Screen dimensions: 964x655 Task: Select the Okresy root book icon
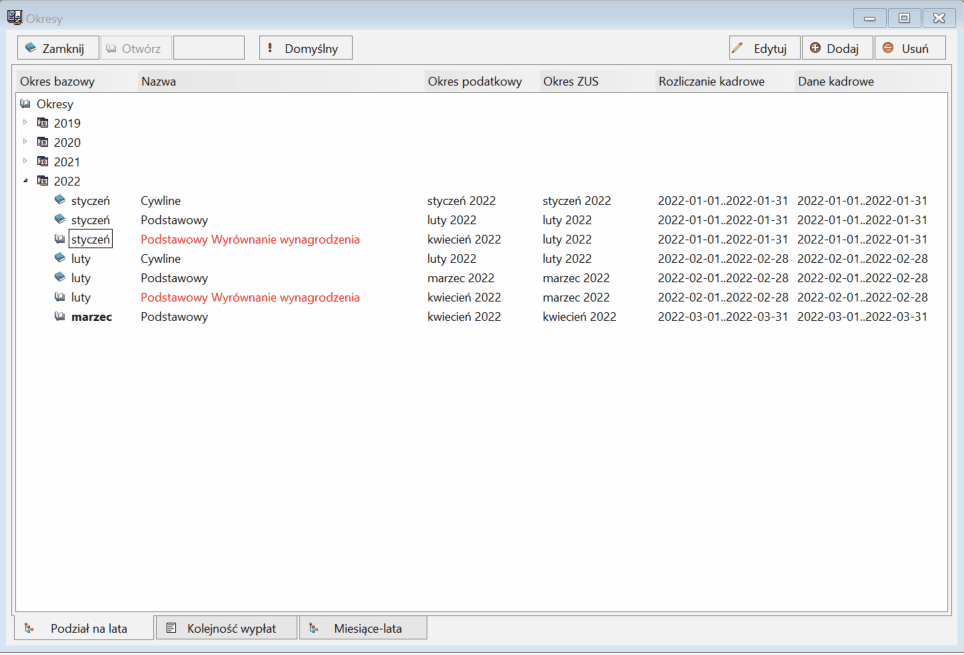(x=25, y=103)
